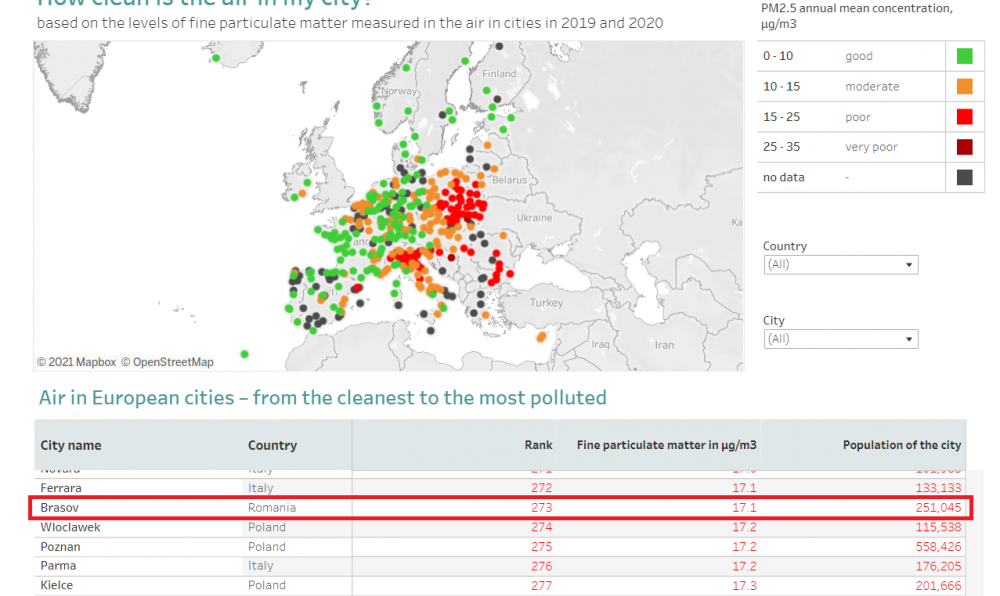Select the dark red 'very poor' swatch
Viewport: 1000px width, 596px height.
[964, 147]
